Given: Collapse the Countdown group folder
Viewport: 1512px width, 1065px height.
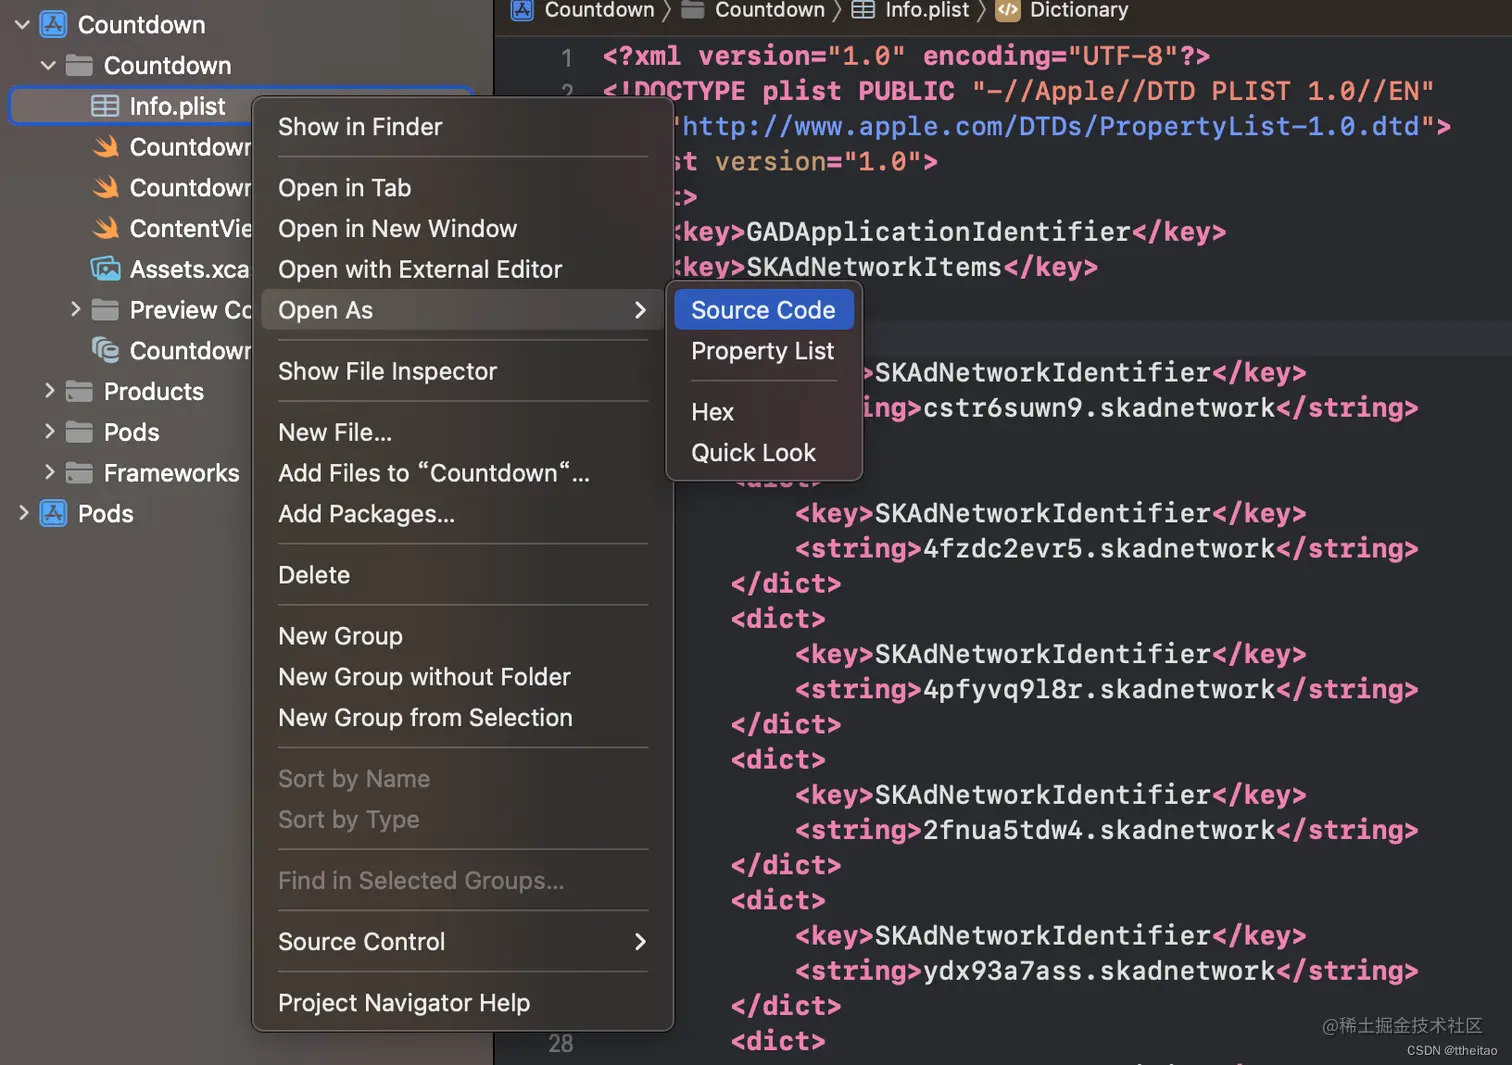Looking at the screenshot, I should (48, 66).
